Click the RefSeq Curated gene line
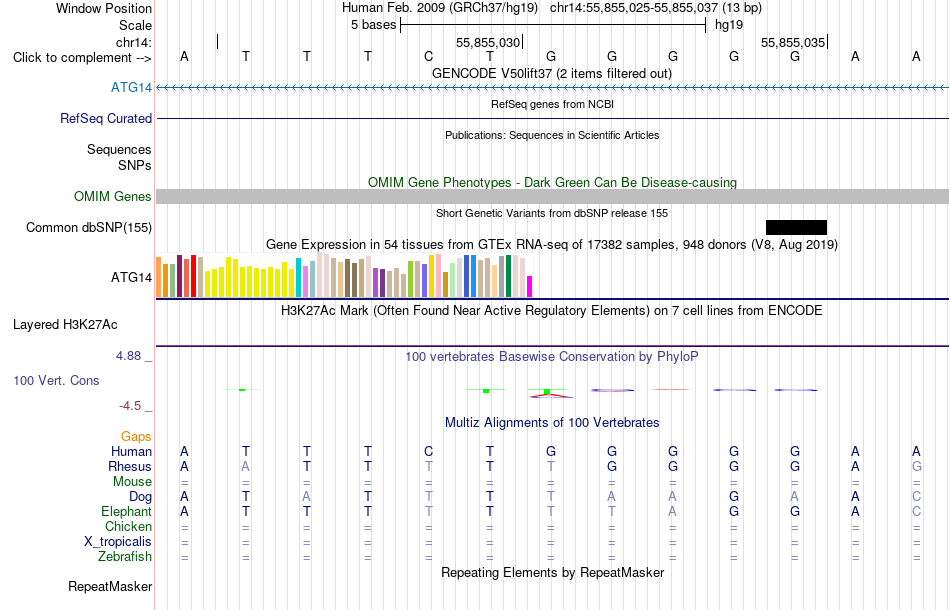The image size is (950, 610). pyautogui.click(x=553, y=119)
